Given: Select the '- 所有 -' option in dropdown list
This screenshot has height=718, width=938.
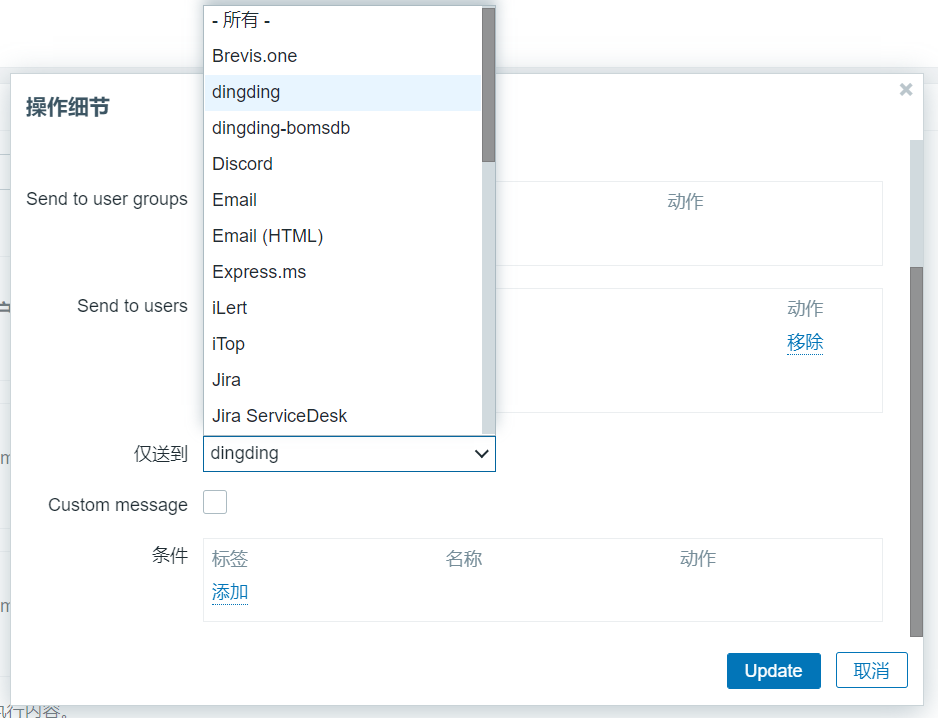Looking at the screenshot, I should click(x=343, y=20).
